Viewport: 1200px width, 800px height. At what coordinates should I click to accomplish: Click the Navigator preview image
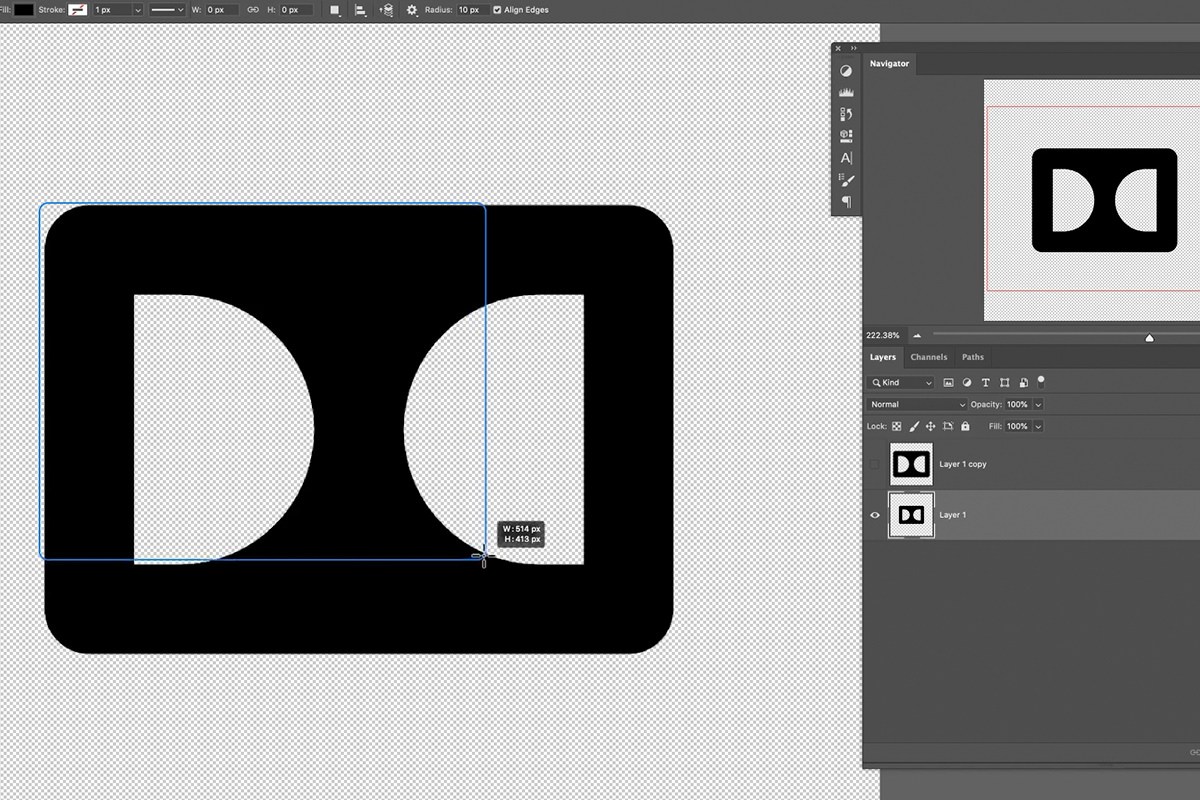coord(1092,200)
